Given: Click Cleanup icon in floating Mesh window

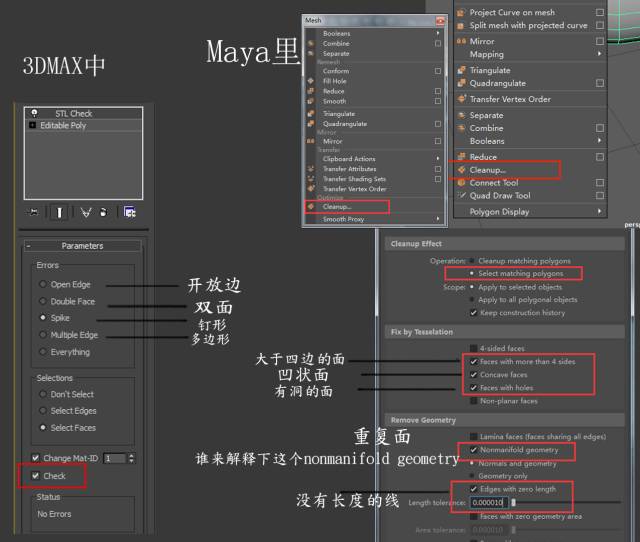Looking at the screenshot, I should tap(311, 207).
